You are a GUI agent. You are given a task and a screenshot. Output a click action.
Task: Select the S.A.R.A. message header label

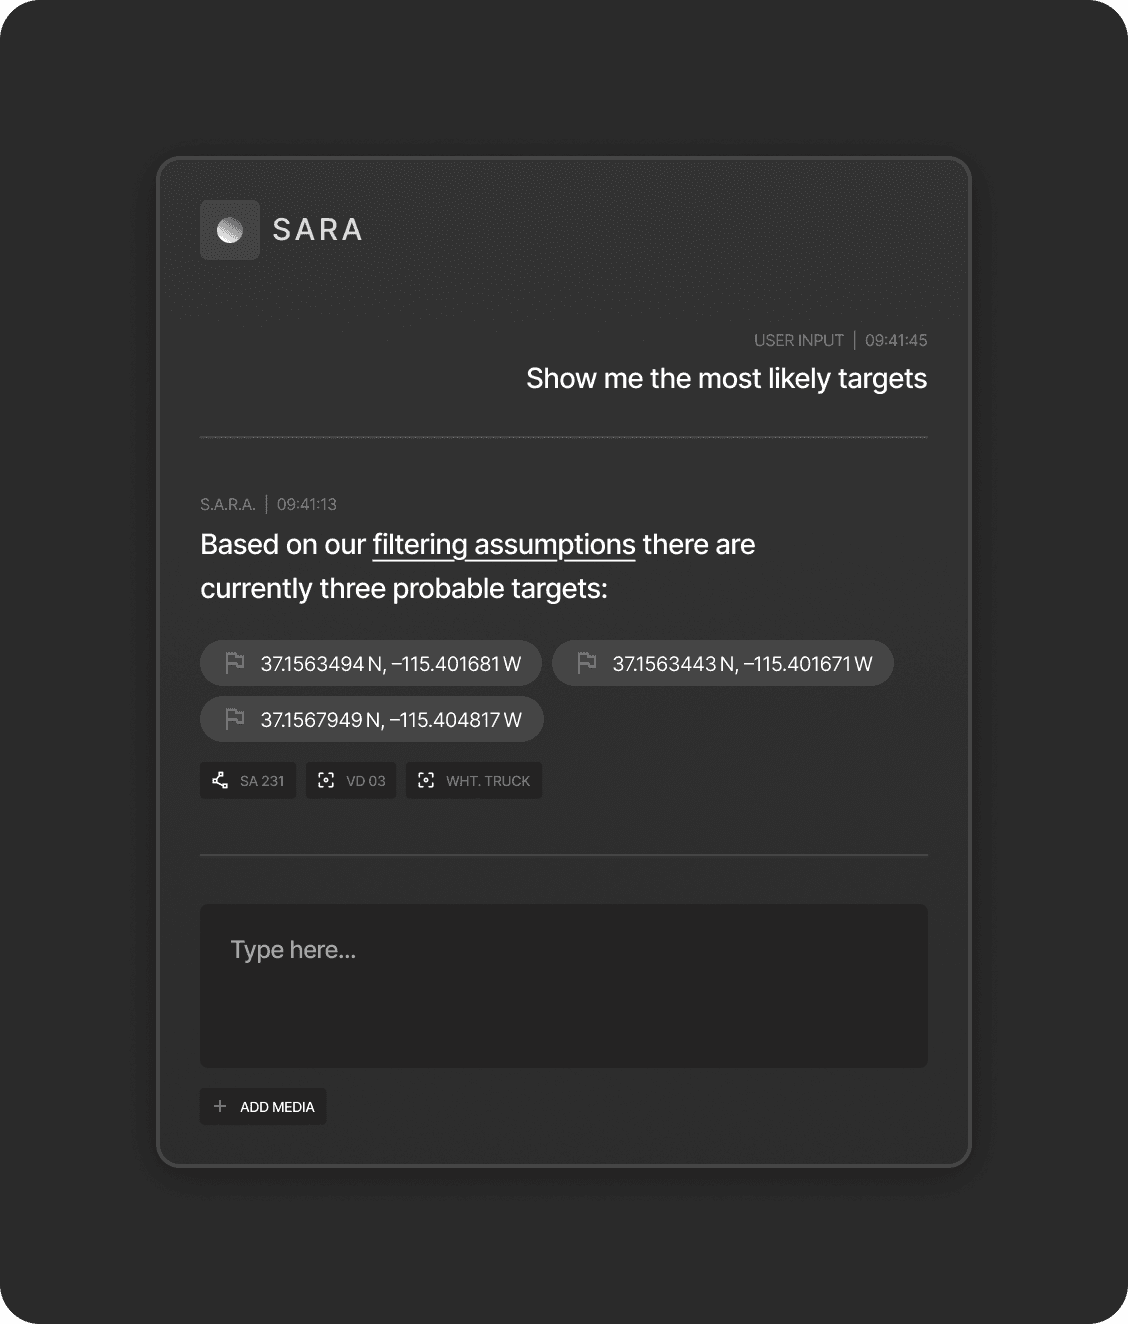(x=229, y=504)
